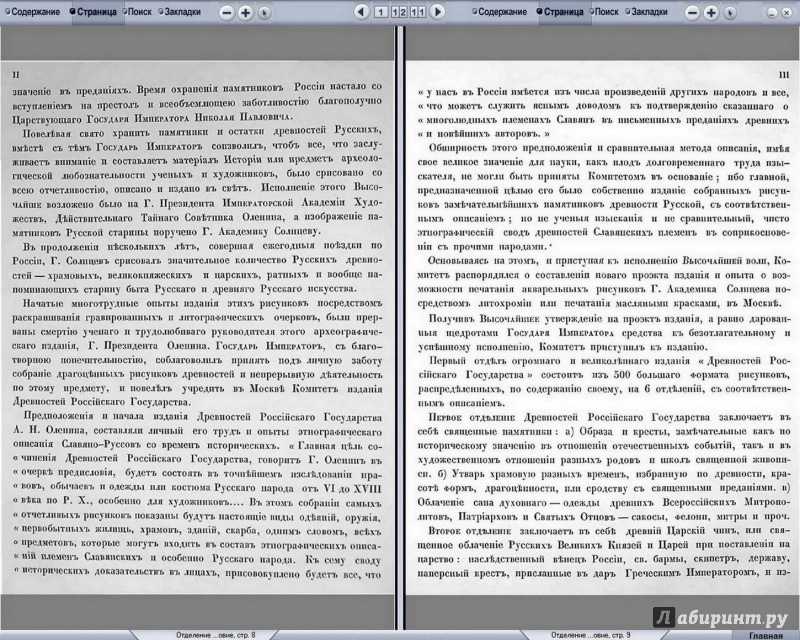This screenshot has width=800, height=640.
Task: Show Закладки in the right pane
Action: click(x=646, y=12)
